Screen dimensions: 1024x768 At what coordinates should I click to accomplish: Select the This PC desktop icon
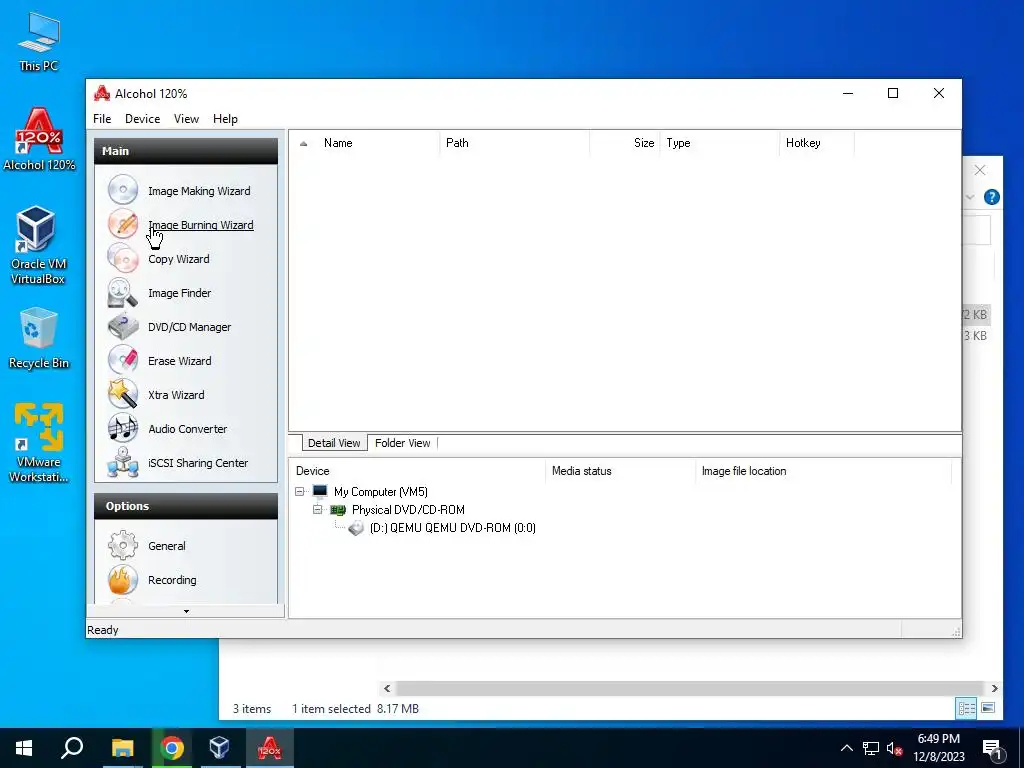tap(39, 42)
